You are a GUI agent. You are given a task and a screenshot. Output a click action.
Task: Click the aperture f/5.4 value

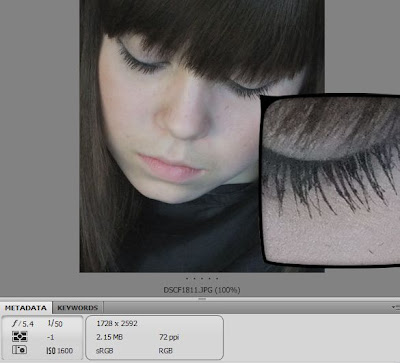(23, 324)
